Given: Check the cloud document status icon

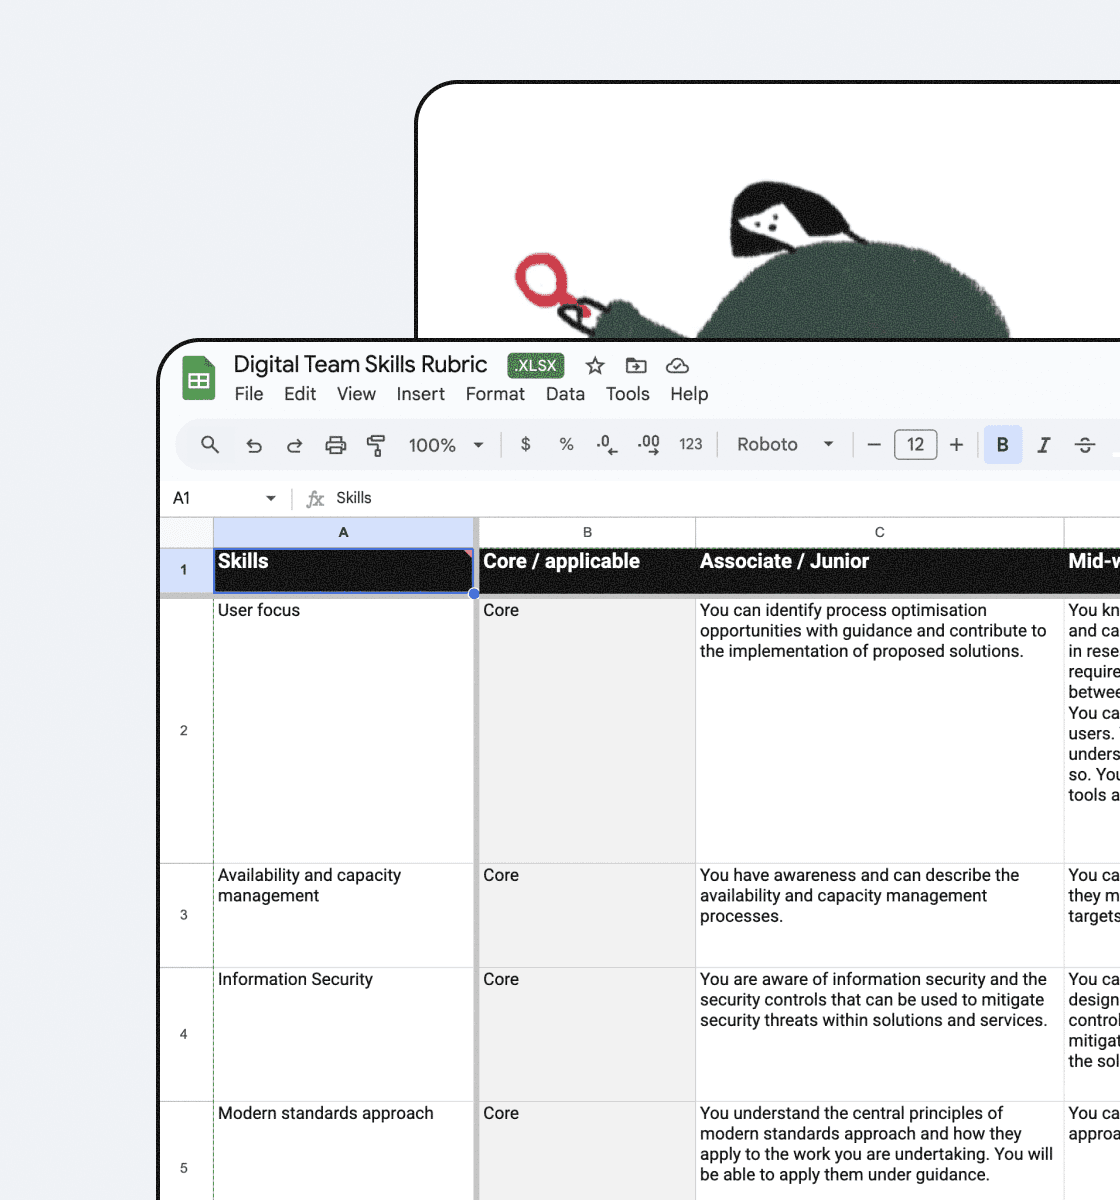Looking at the screenshot, I should (677, 366).
